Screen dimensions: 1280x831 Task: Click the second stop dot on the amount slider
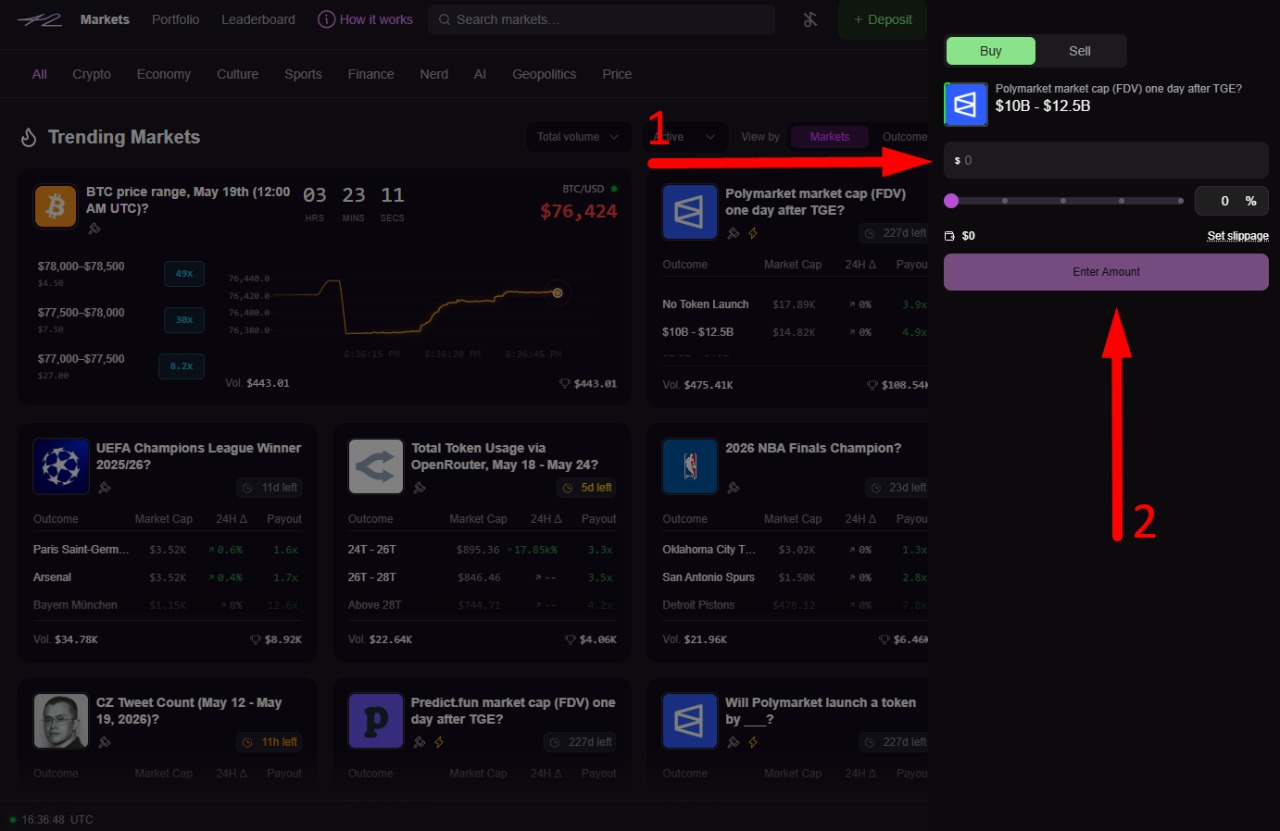(1063, 201)
